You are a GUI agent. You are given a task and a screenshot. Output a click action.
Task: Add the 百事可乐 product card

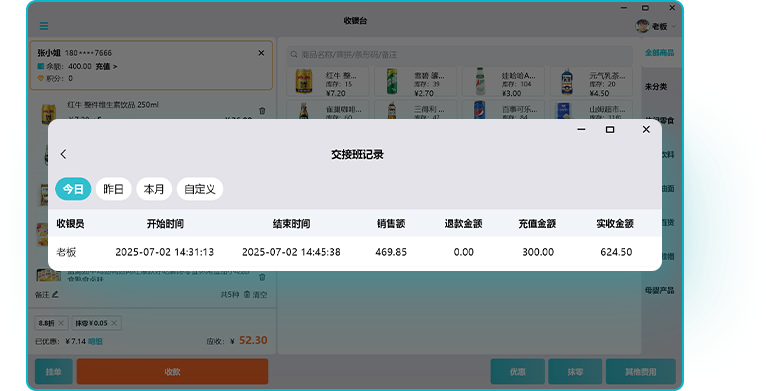click(x=504, y=110)
